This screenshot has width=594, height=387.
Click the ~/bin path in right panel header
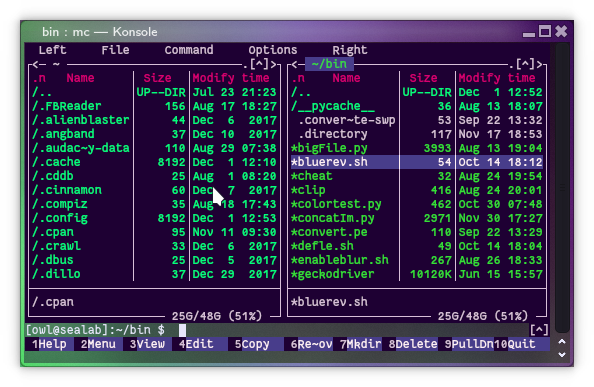[329, 64]
